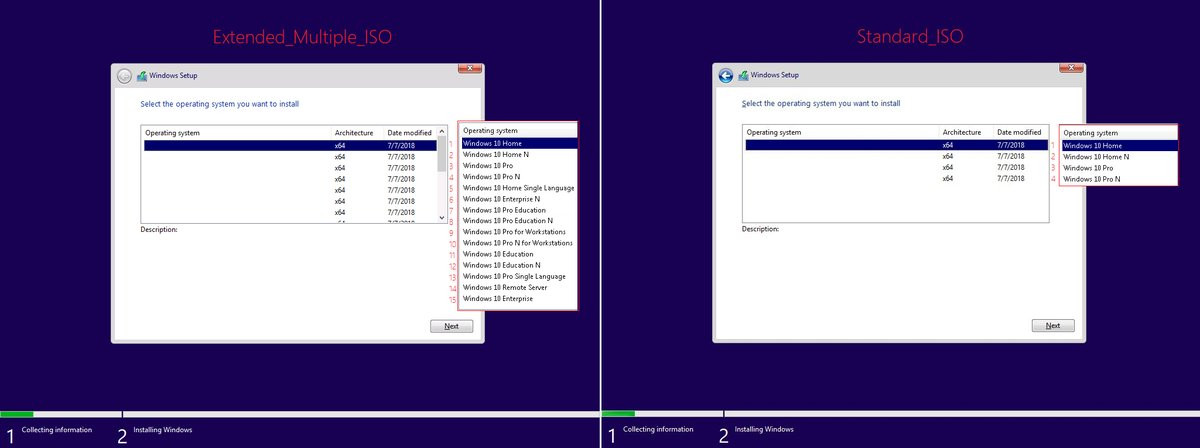Select Windows 10 Home in Standard_ISO overlay list

point(1119,145)
